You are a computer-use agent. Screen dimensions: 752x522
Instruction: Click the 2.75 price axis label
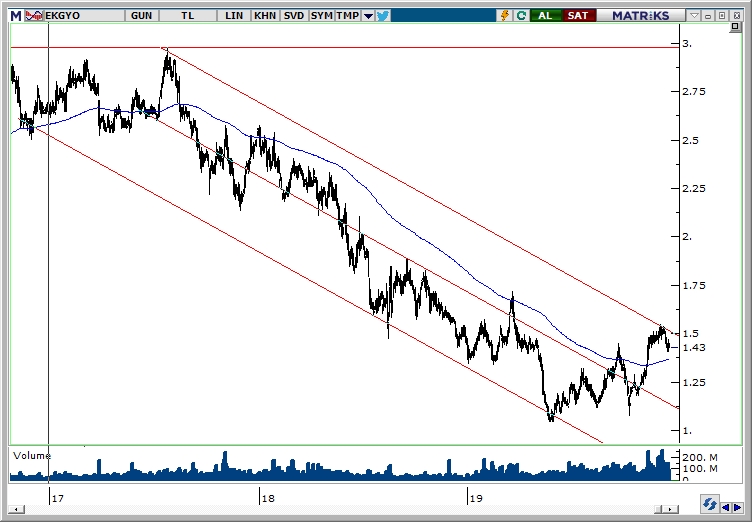point(694,92)
